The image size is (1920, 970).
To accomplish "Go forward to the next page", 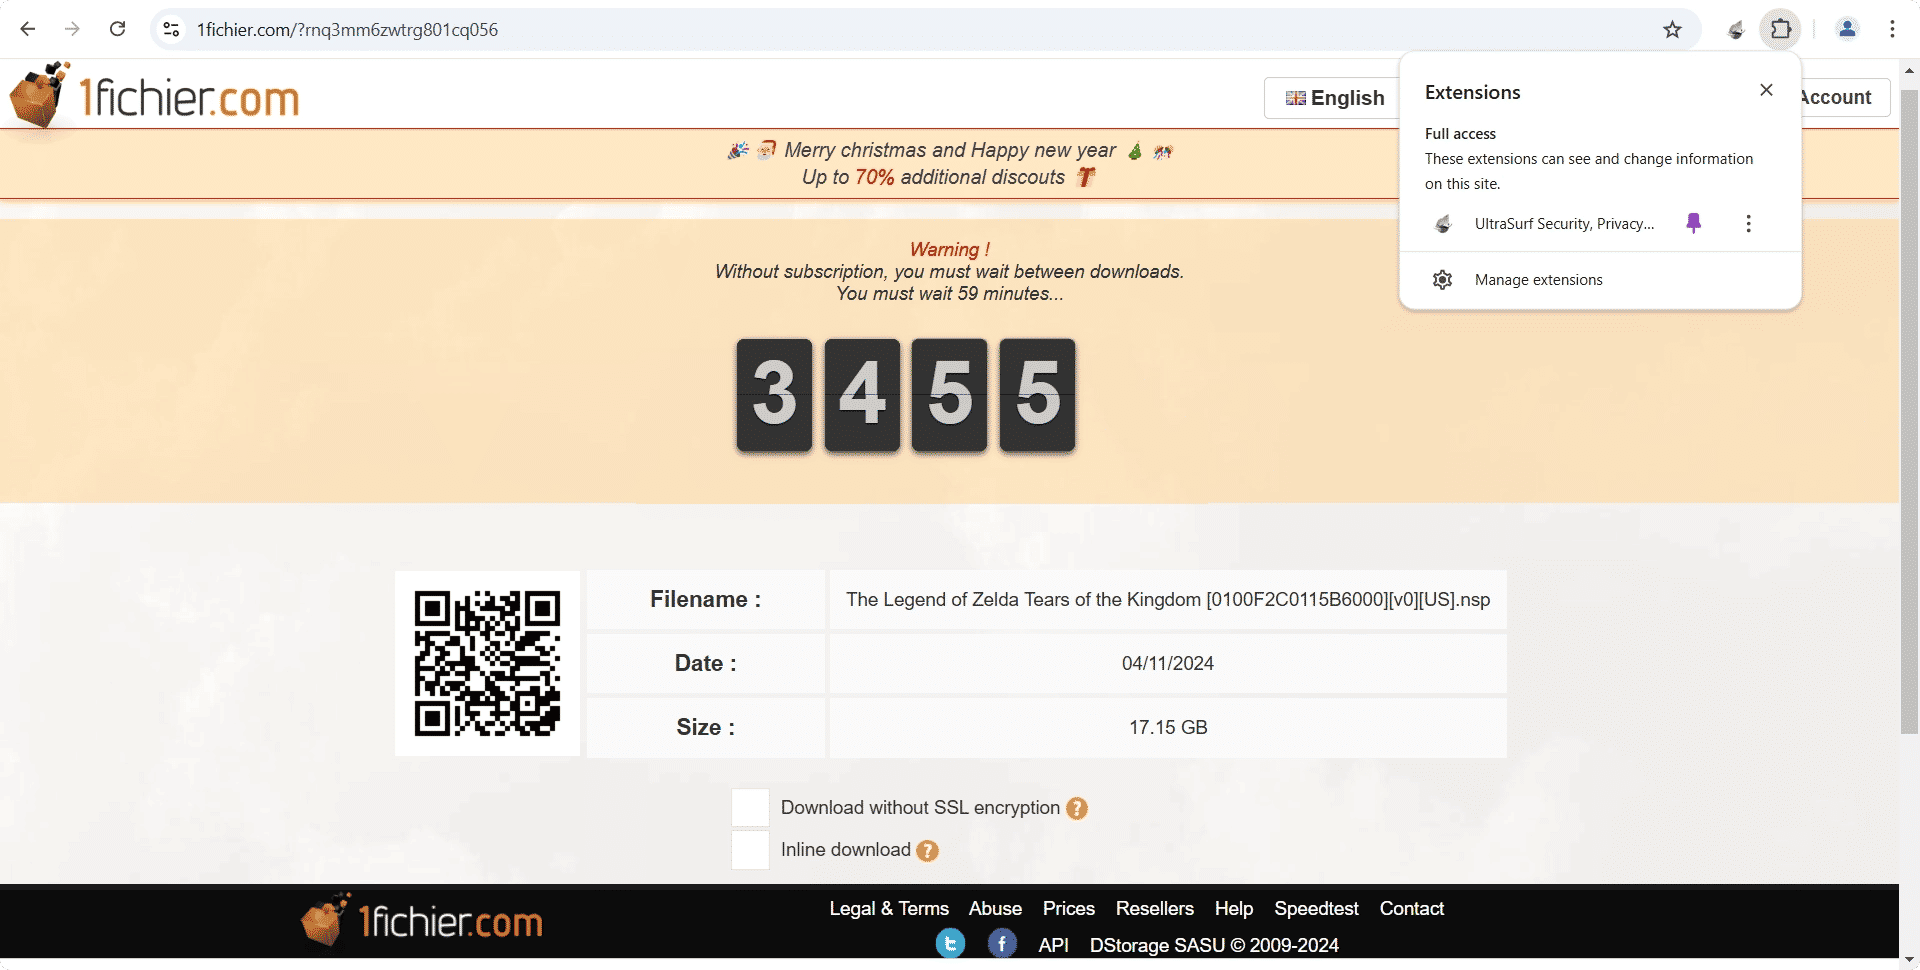I will click(x=72, y=29).
